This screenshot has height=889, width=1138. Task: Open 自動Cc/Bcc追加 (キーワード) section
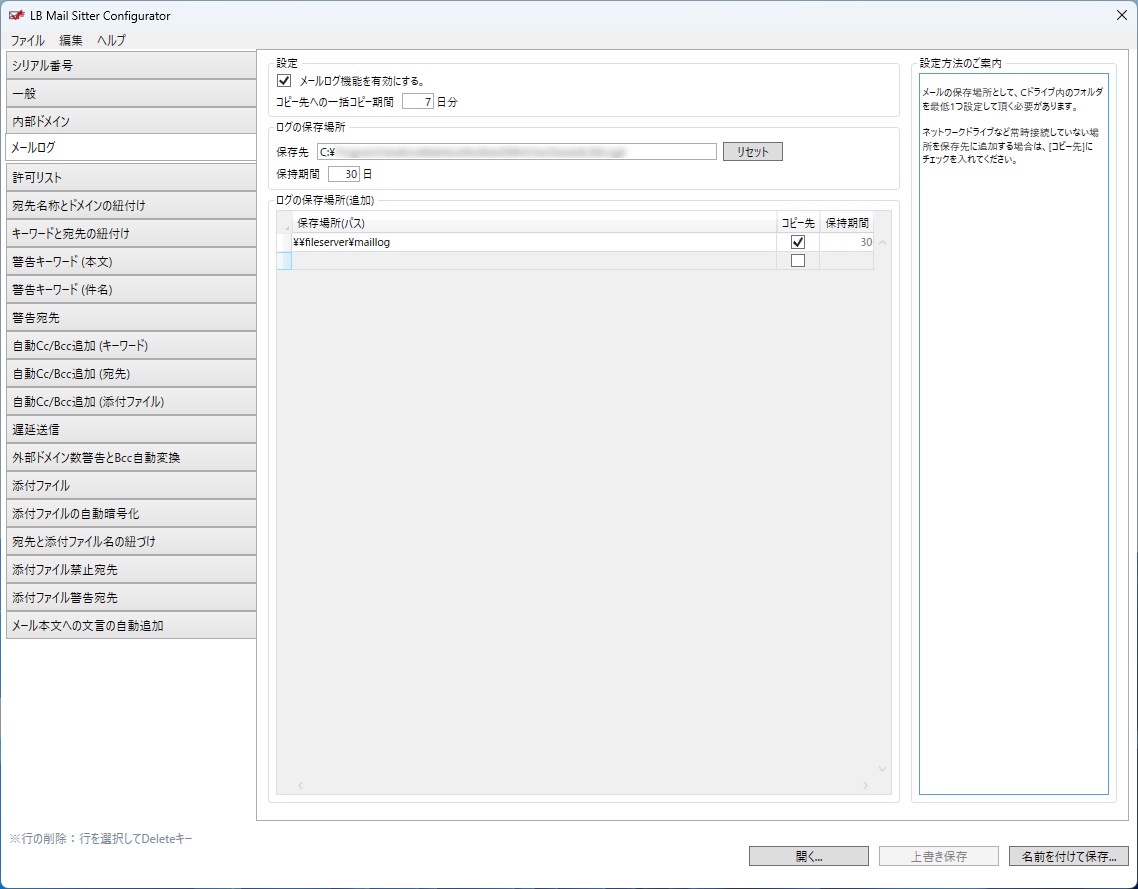[131, 345]
